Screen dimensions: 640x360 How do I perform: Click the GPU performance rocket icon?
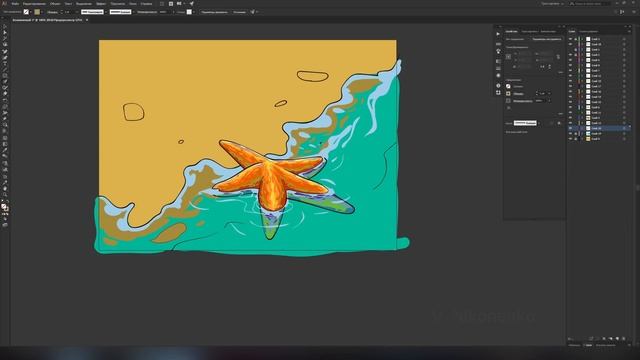click(x=191, y=3)
